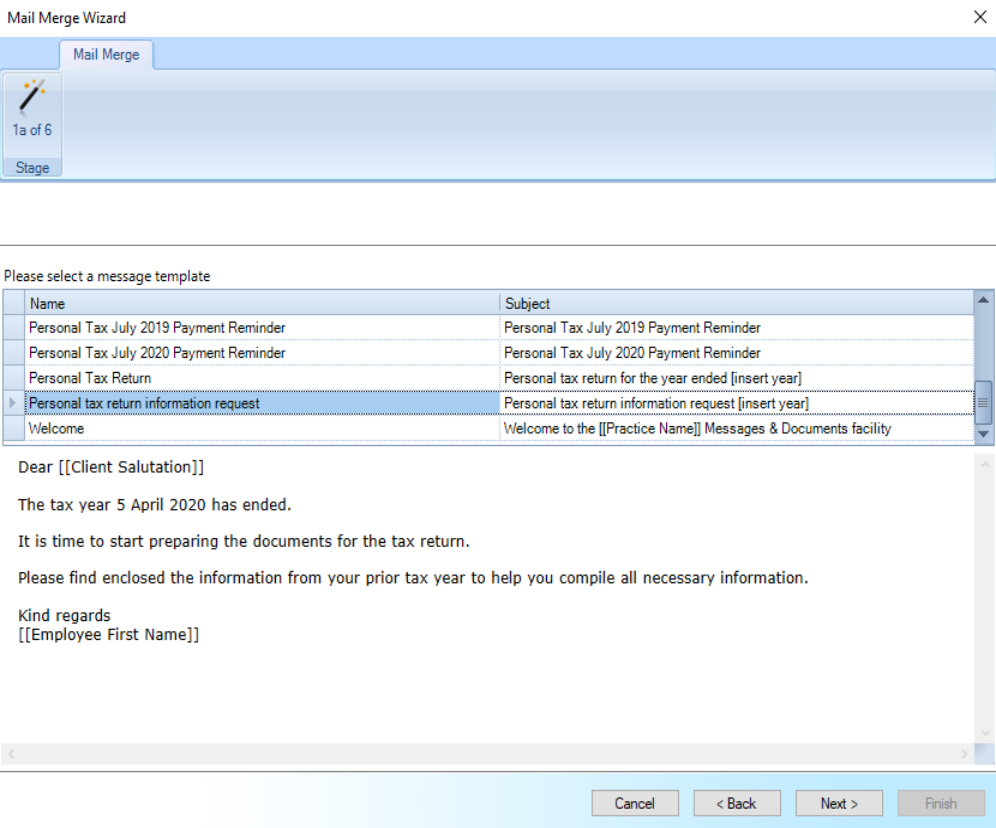Click the 'Stage' group label in ribbon

(32, 168)
